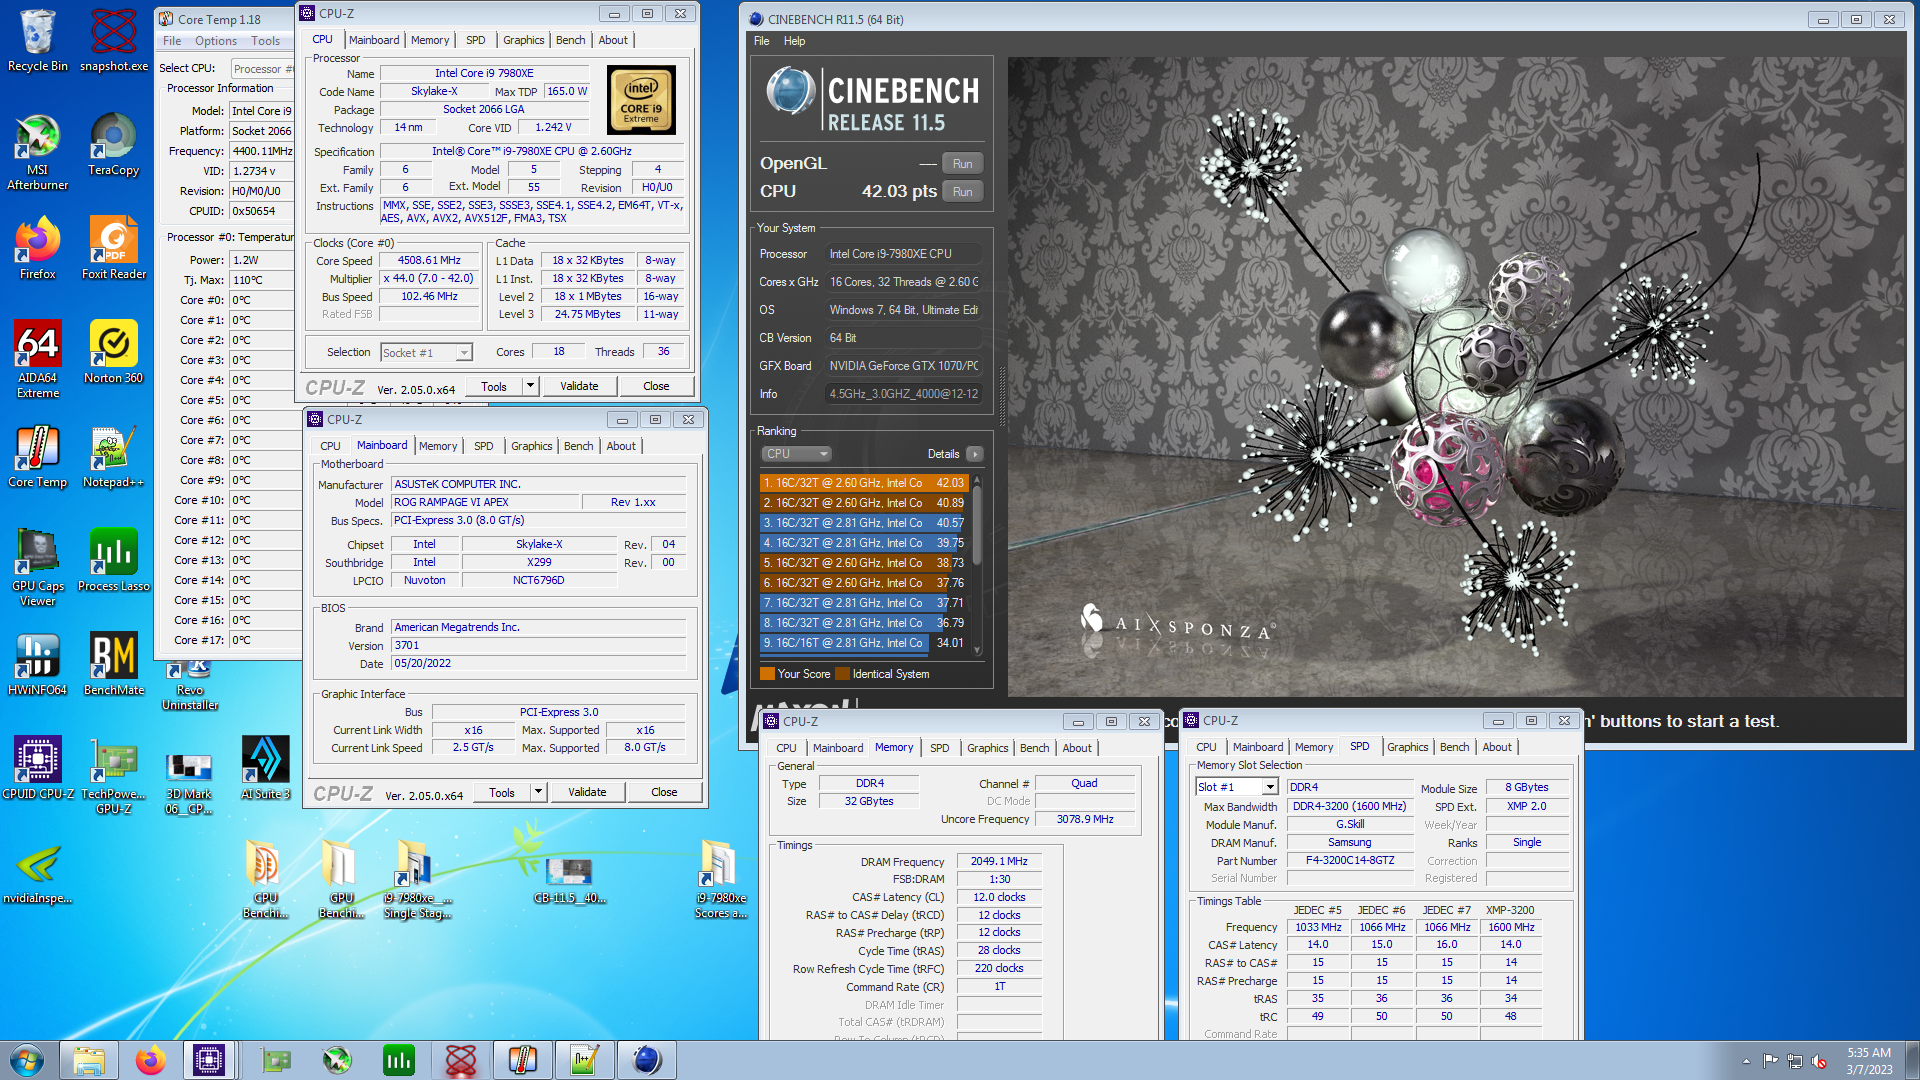This screenshot has width=1920, height=1080.
Task: Open Socket #1 selection dropdown in CPU-Z
Action: click(426, 352)
